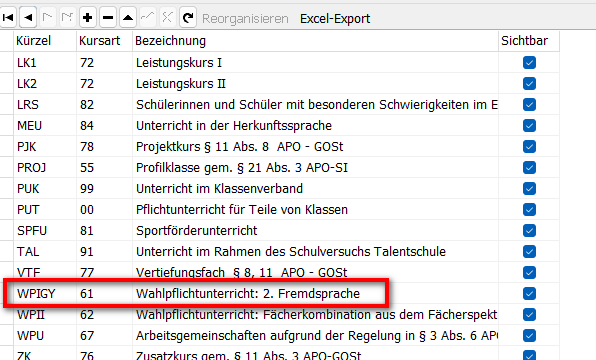Click the Bezeichnung column header
This screenshot has width=596, height=360.
pos(315,41)
